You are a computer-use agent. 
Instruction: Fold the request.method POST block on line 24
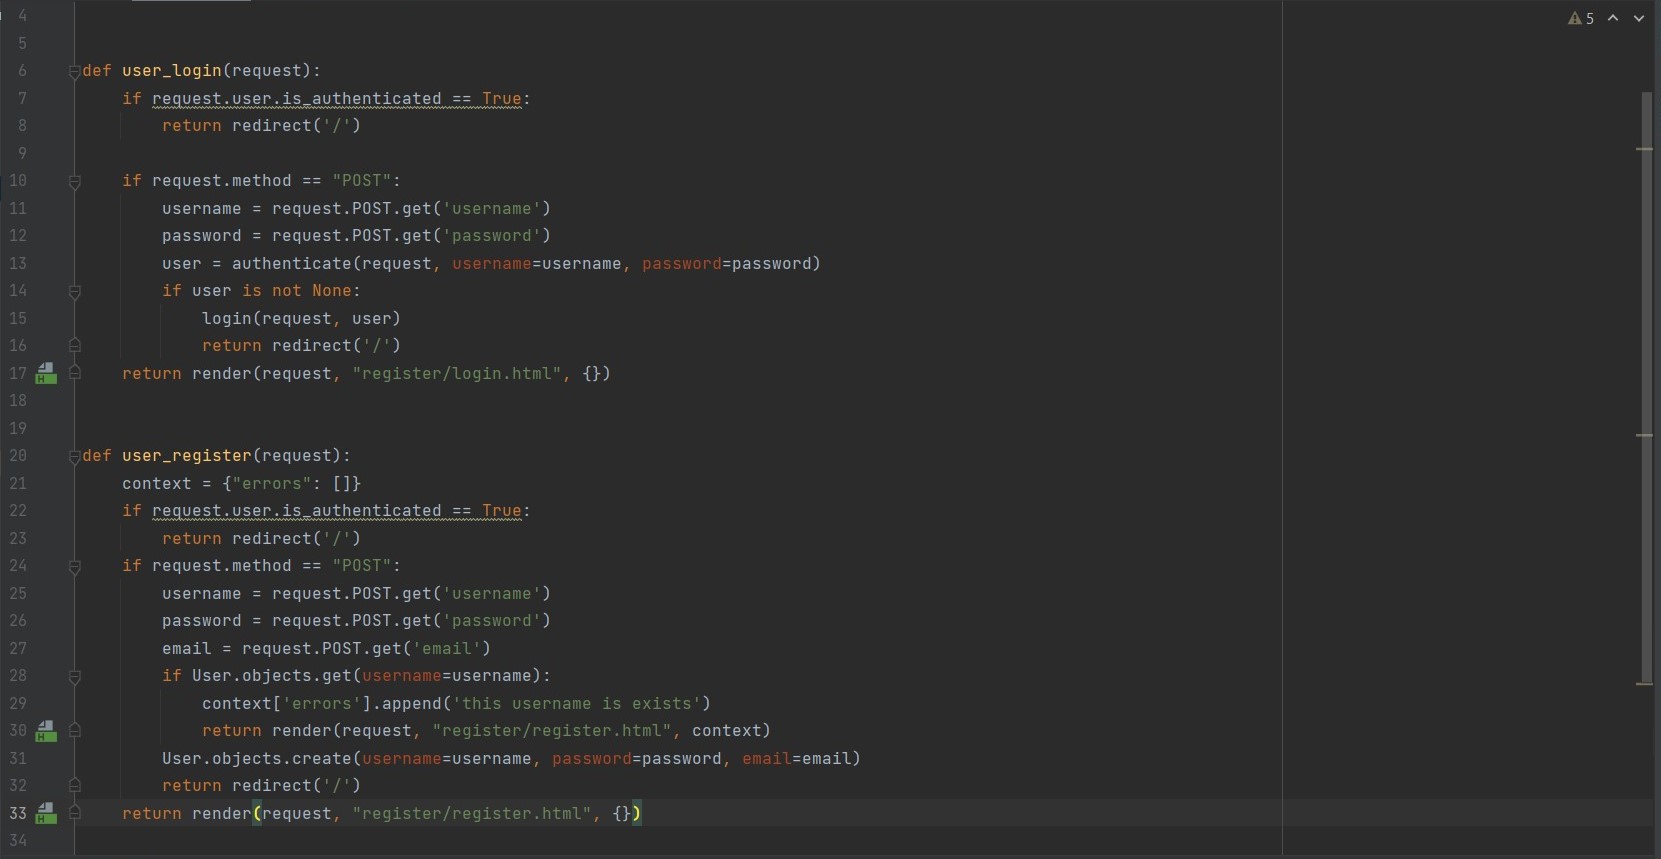[74, 567]
